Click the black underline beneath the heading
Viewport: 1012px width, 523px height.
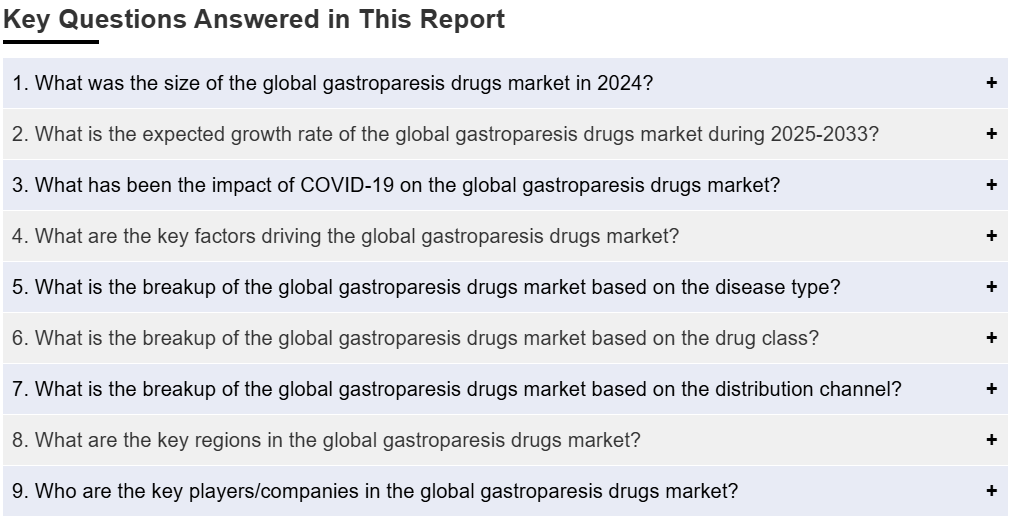[51, 42]
